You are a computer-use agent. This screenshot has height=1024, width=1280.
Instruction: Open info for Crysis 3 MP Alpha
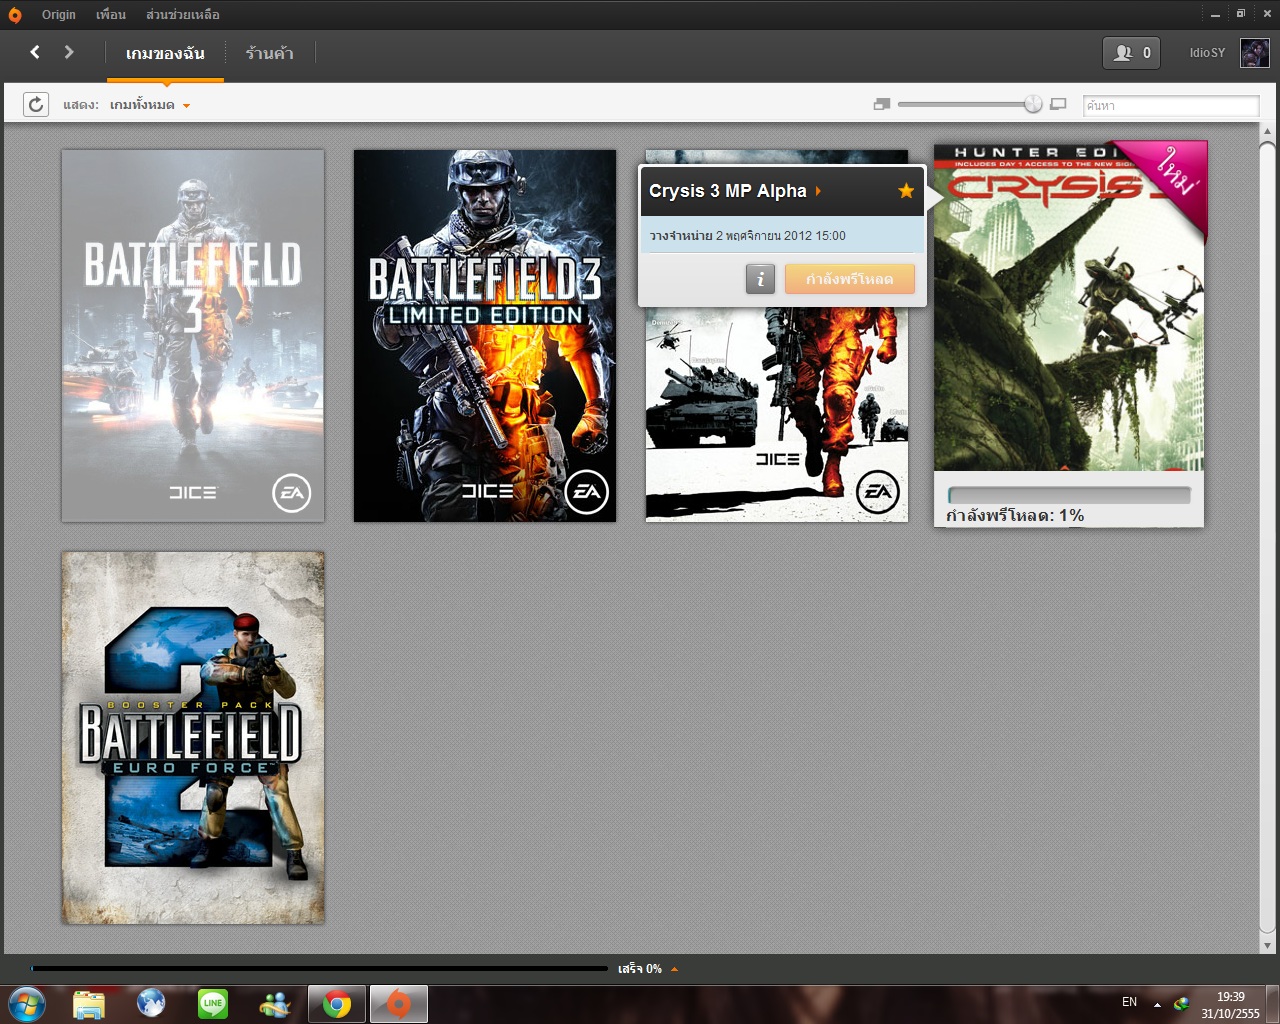point(760,279)
